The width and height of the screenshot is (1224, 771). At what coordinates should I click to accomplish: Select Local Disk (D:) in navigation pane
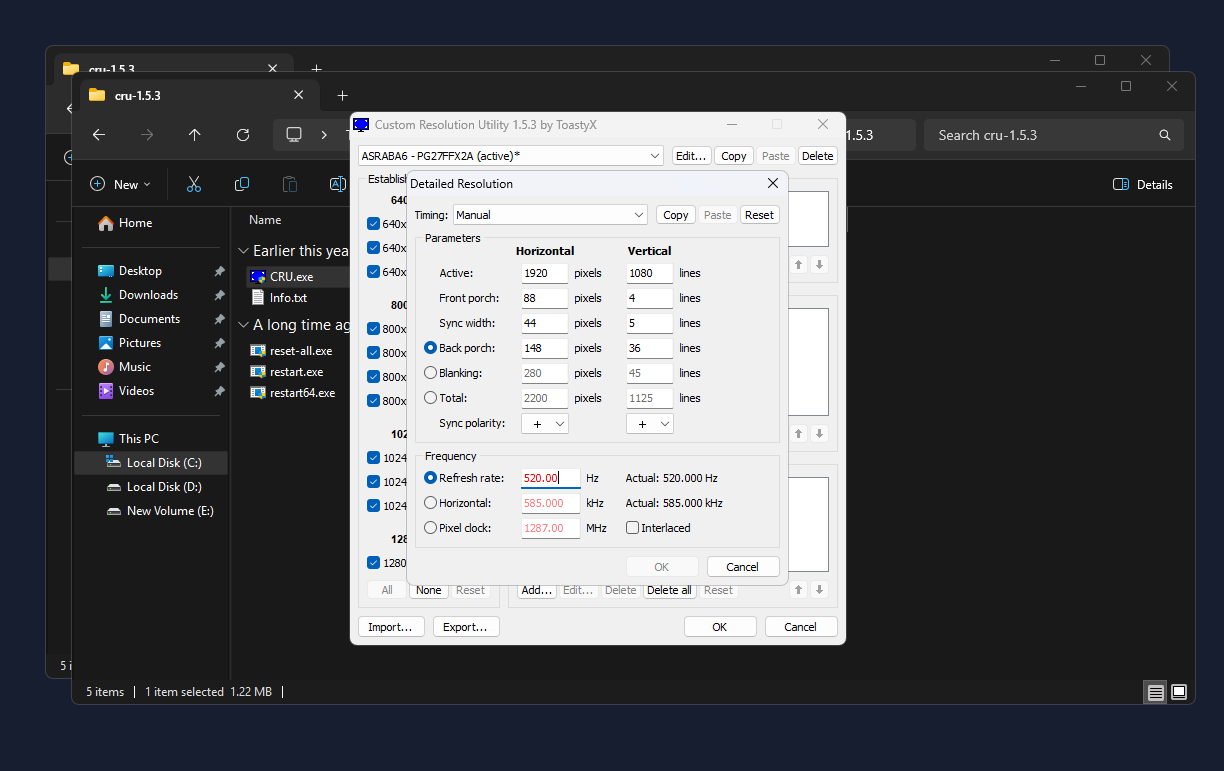point(164,487)
